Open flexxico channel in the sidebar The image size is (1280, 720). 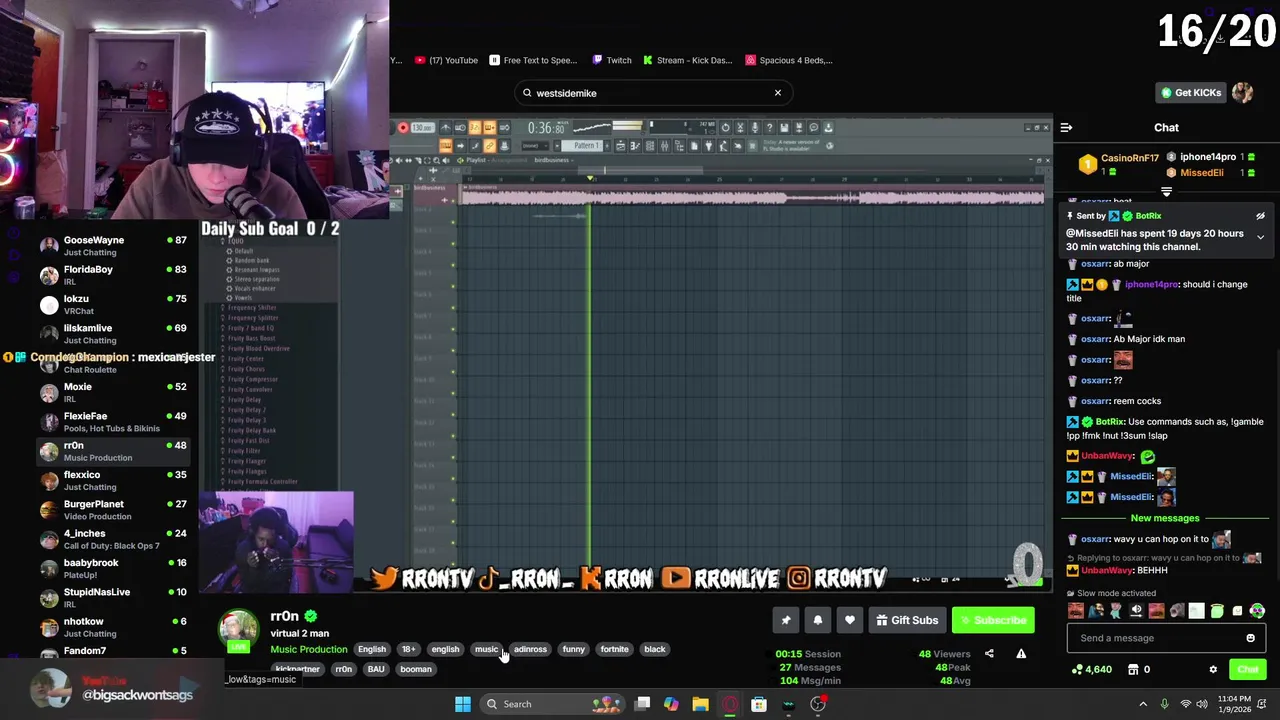(x=113, y=480)
